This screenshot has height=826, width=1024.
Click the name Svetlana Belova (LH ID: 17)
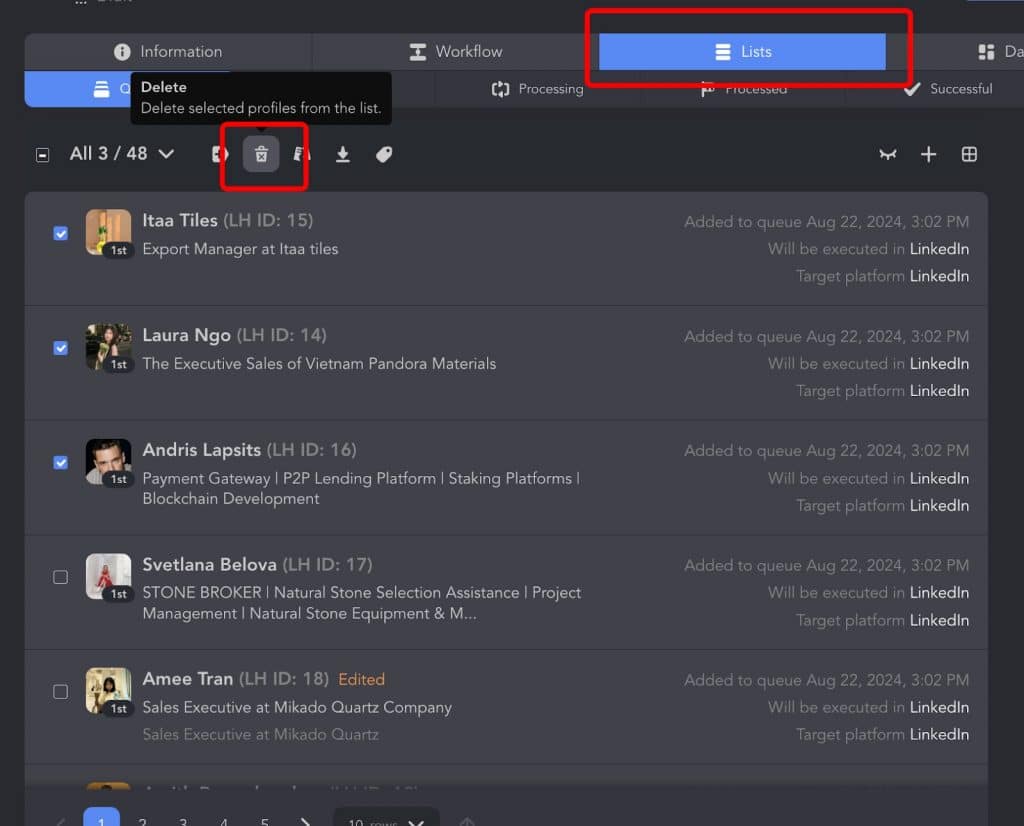tap(257, 565)
